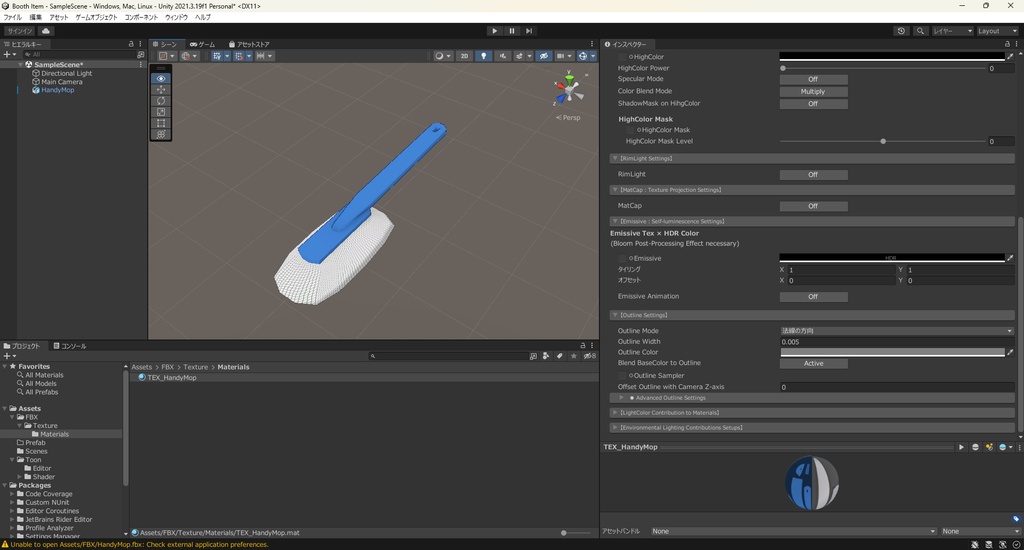Toggle ShadowMask on HihgColor Off button
Image resolution: width=1024 pixels, height=550 pixels.
pyautogui.click(x=813, y=104)
